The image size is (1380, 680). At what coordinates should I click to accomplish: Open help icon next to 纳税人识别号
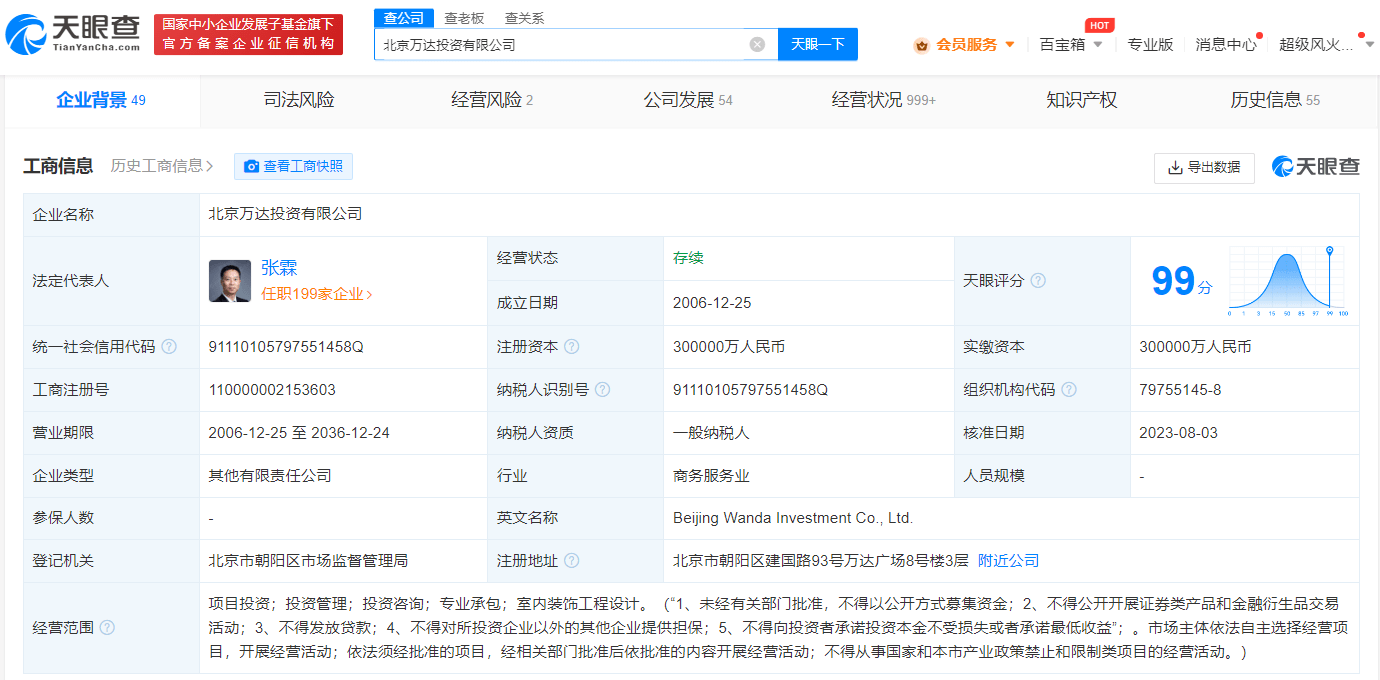[602, 390]
